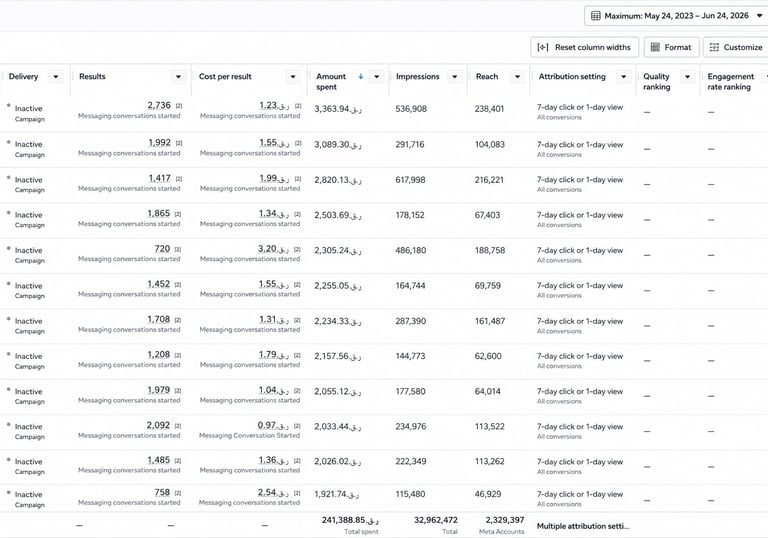The width and height of the screenshot is (768, 538).
Task: Click cost per result value 1.99
Action: (274, 178)
